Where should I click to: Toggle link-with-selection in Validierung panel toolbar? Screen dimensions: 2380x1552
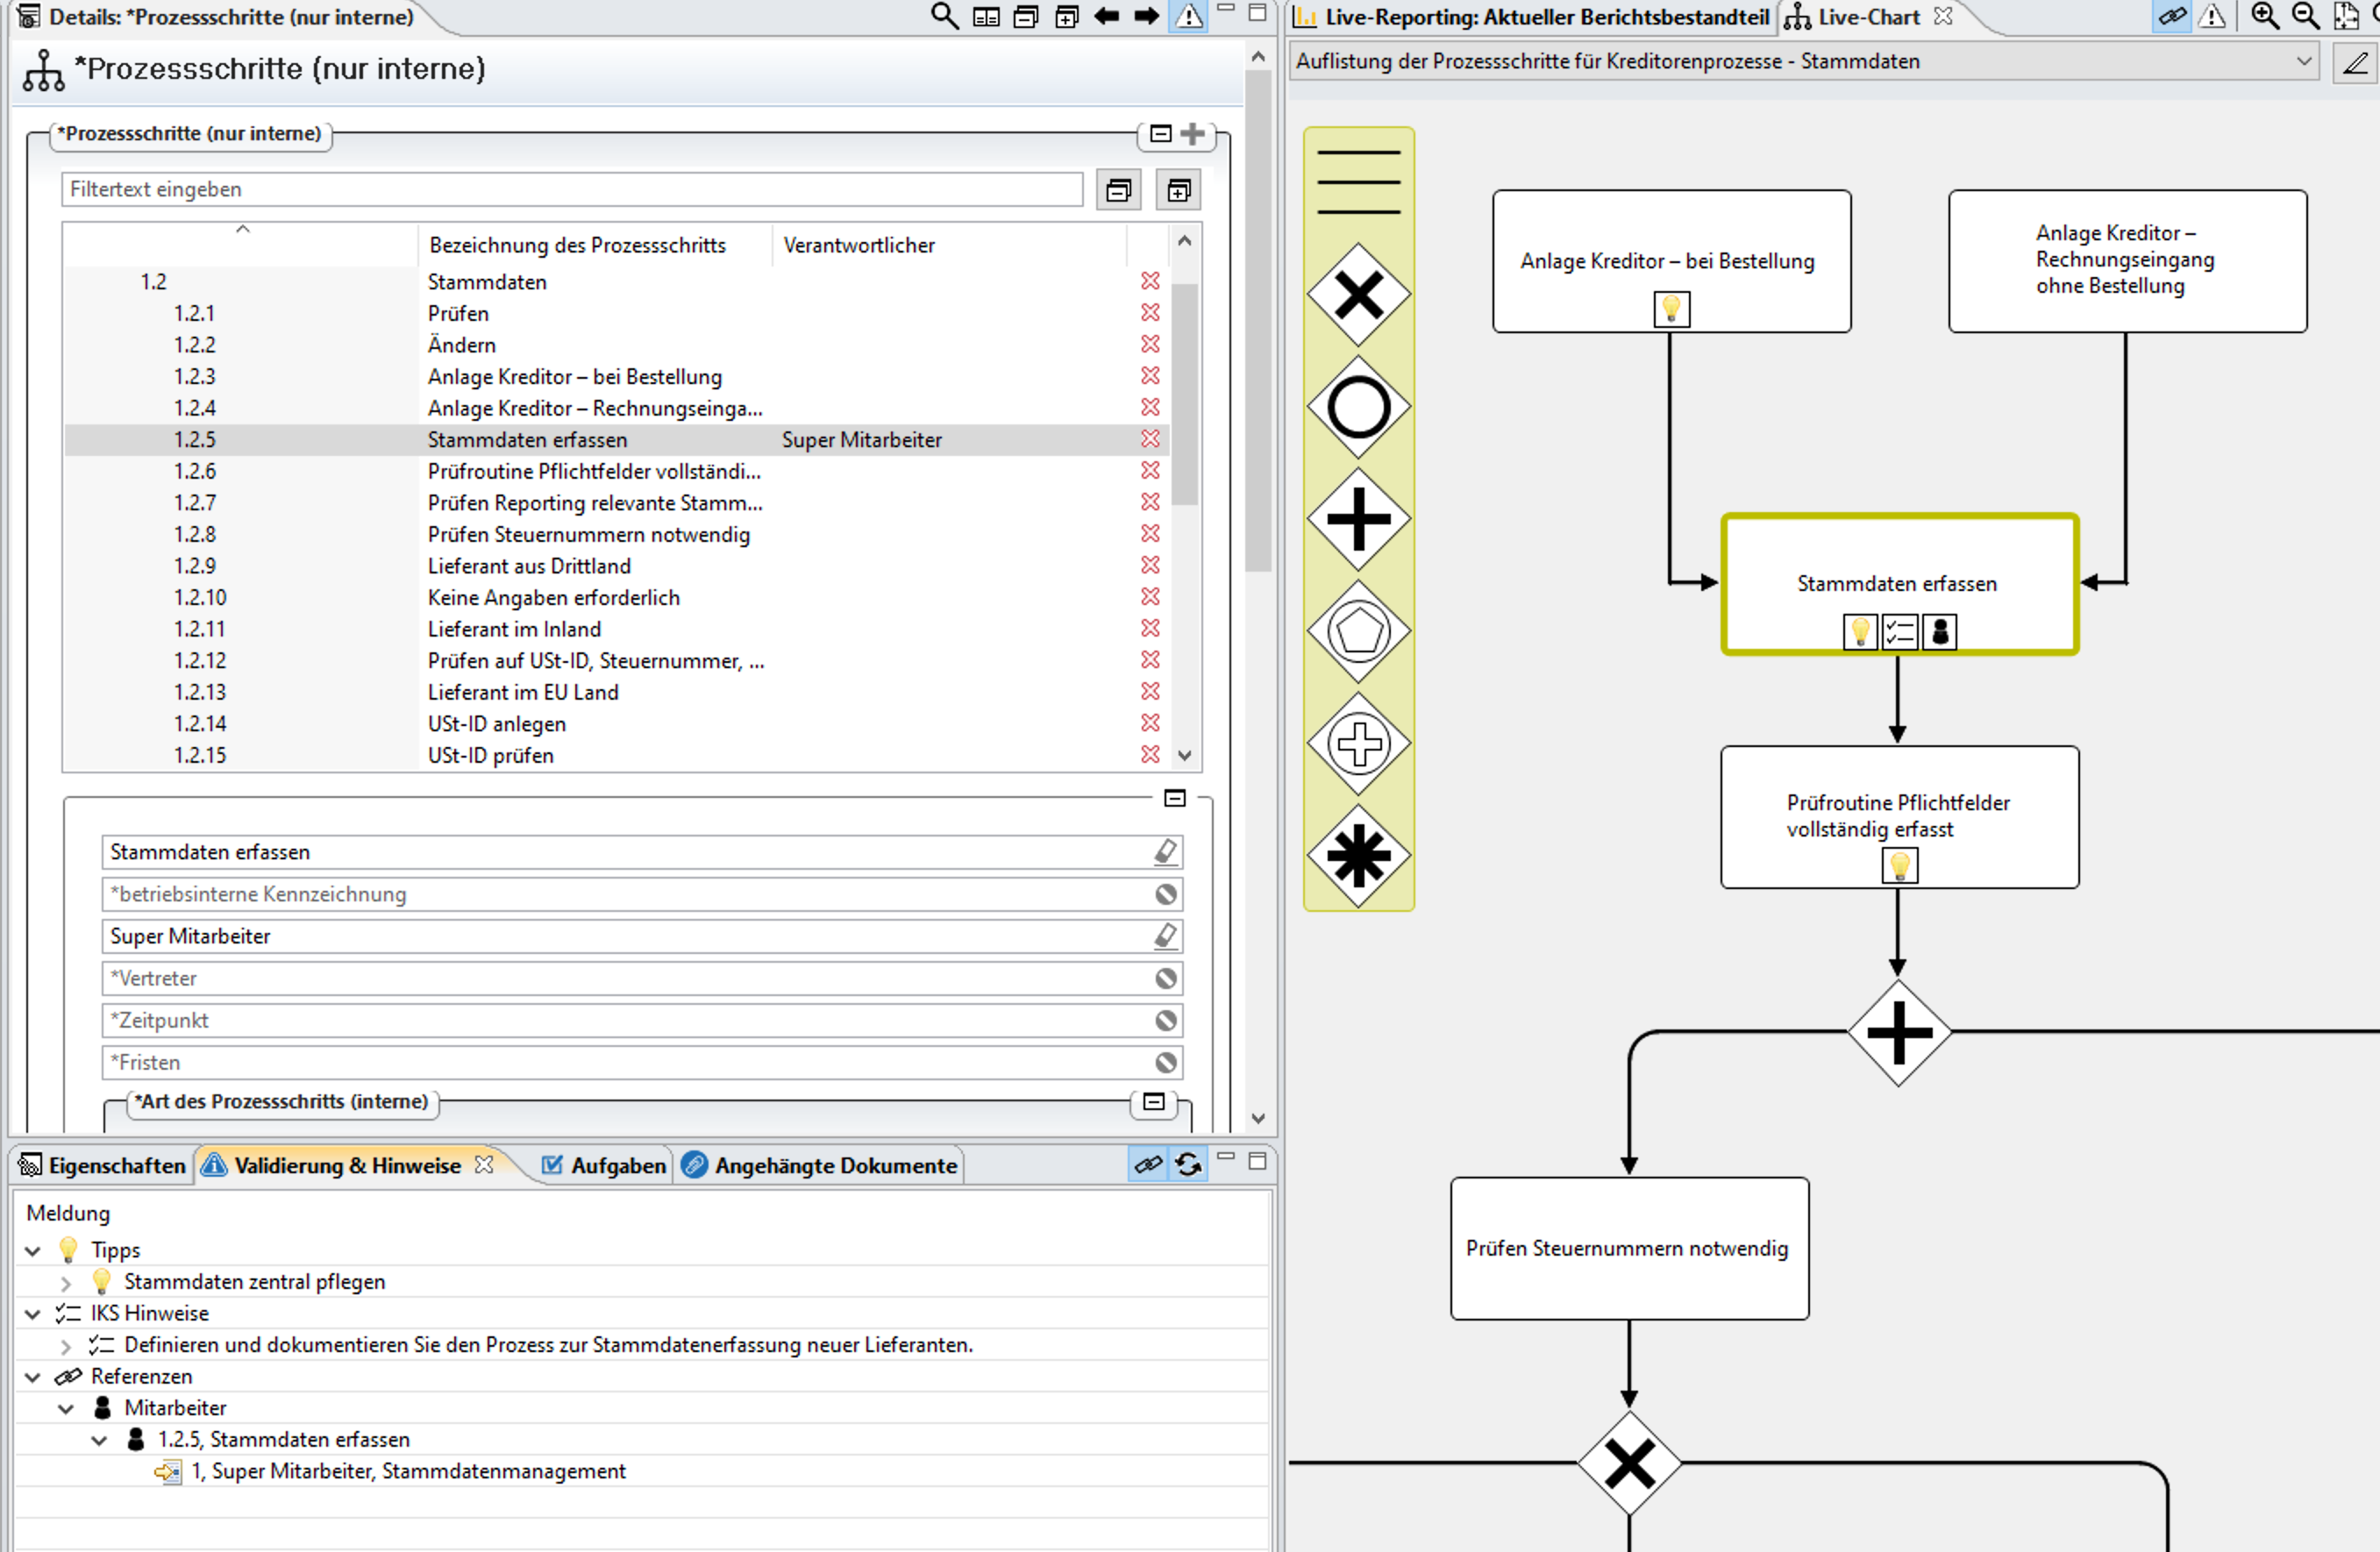(x=1148, y=1164)
